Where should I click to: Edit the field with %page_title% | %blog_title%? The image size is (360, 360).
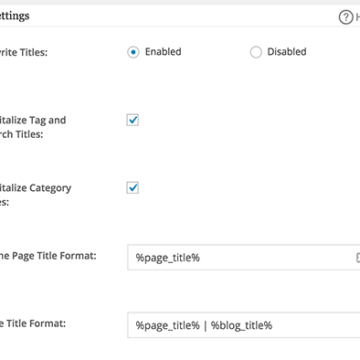pyautogui.click(x=244, y=325)
